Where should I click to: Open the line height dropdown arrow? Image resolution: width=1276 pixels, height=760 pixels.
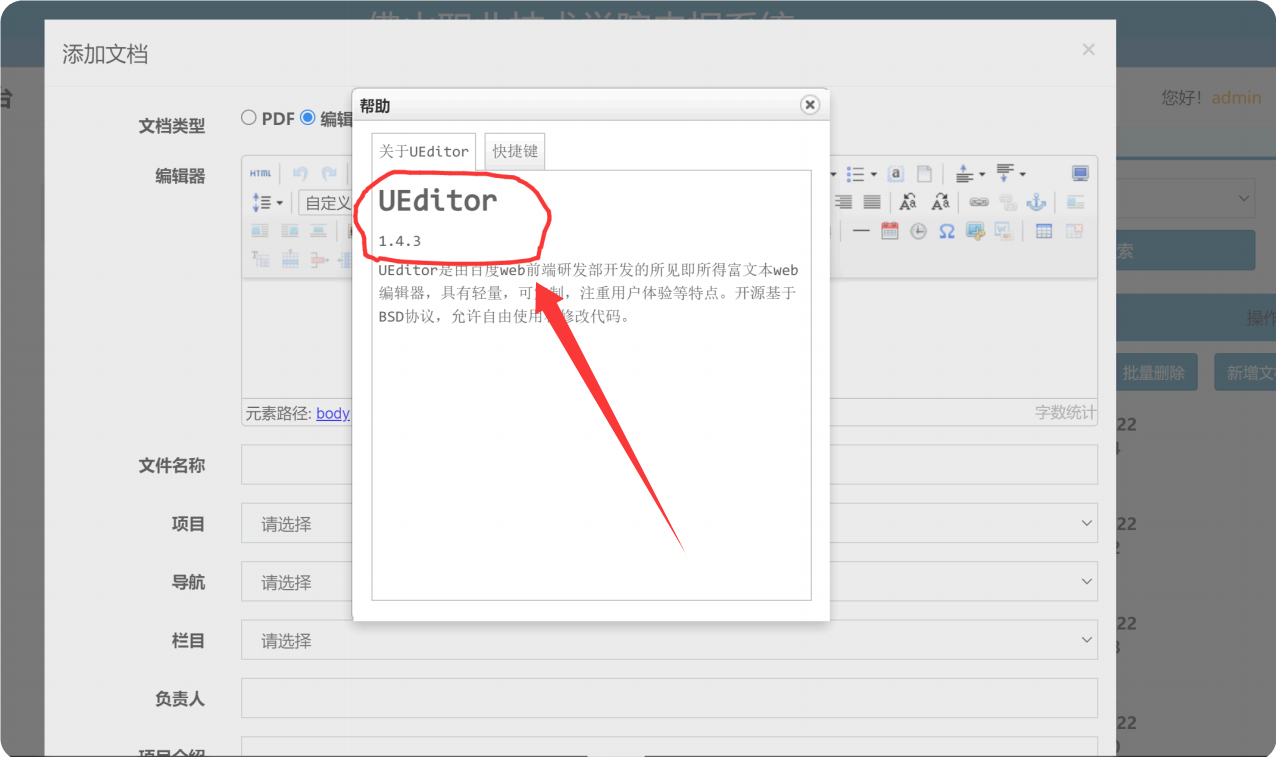pos(279,203)
